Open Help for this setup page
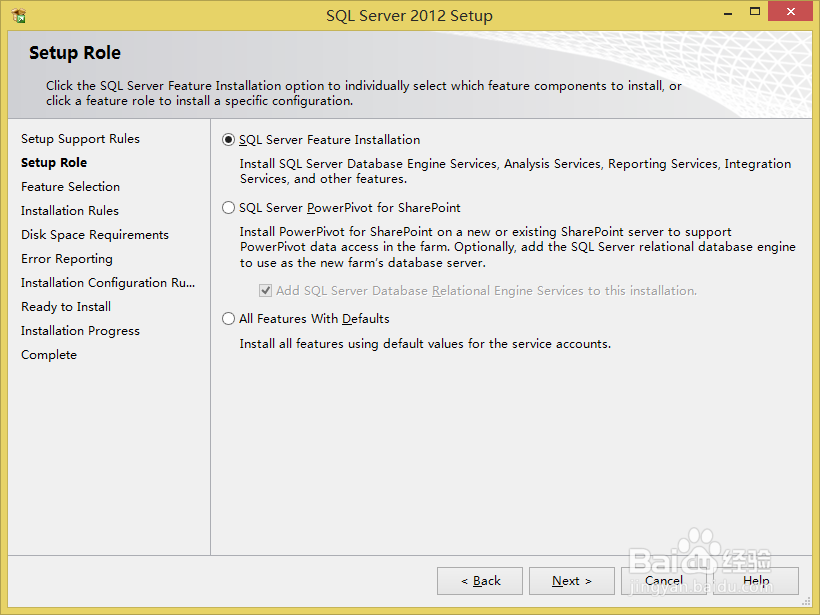The width and height of the screenshot is (820, 615). (x=757, y=580)
